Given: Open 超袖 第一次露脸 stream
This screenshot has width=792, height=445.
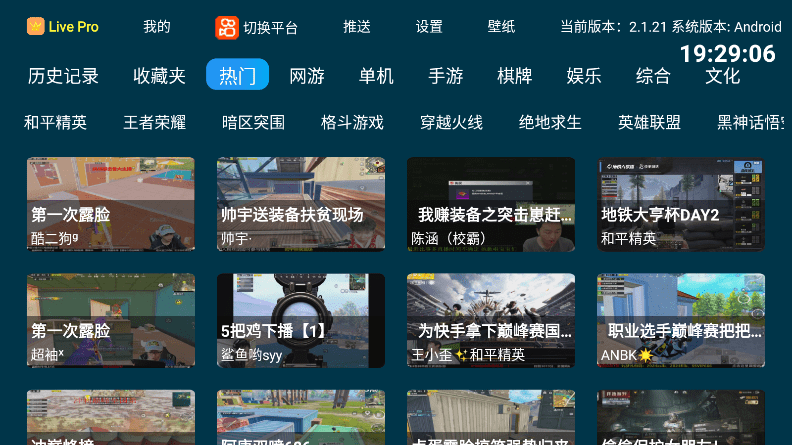Looking at the screenshot, I should (111, 320).
